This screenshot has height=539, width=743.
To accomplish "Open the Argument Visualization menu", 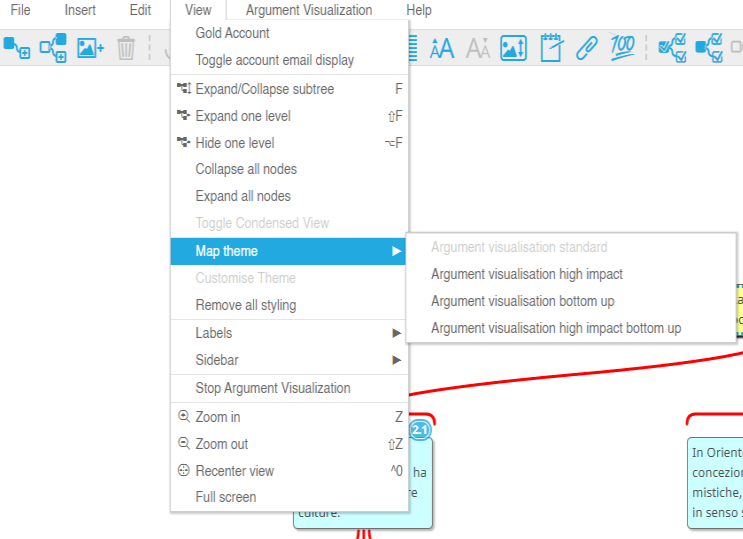I will coord(309,10).
